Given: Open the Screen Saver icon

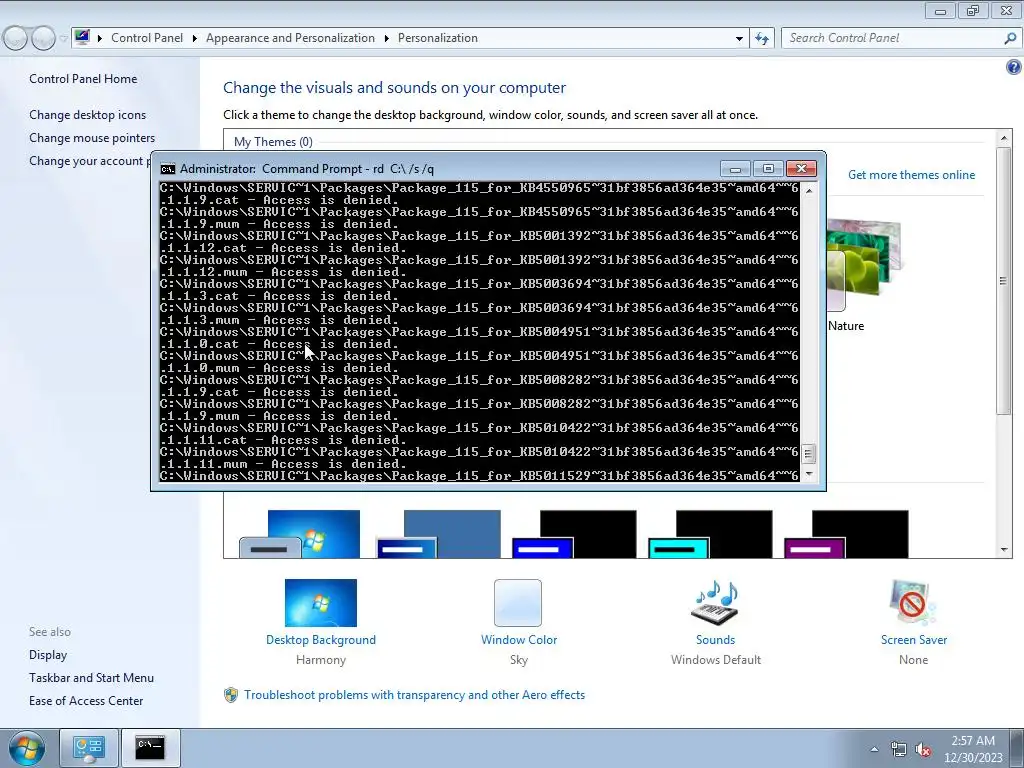Looking at the screenshot, I should point(913,603).
